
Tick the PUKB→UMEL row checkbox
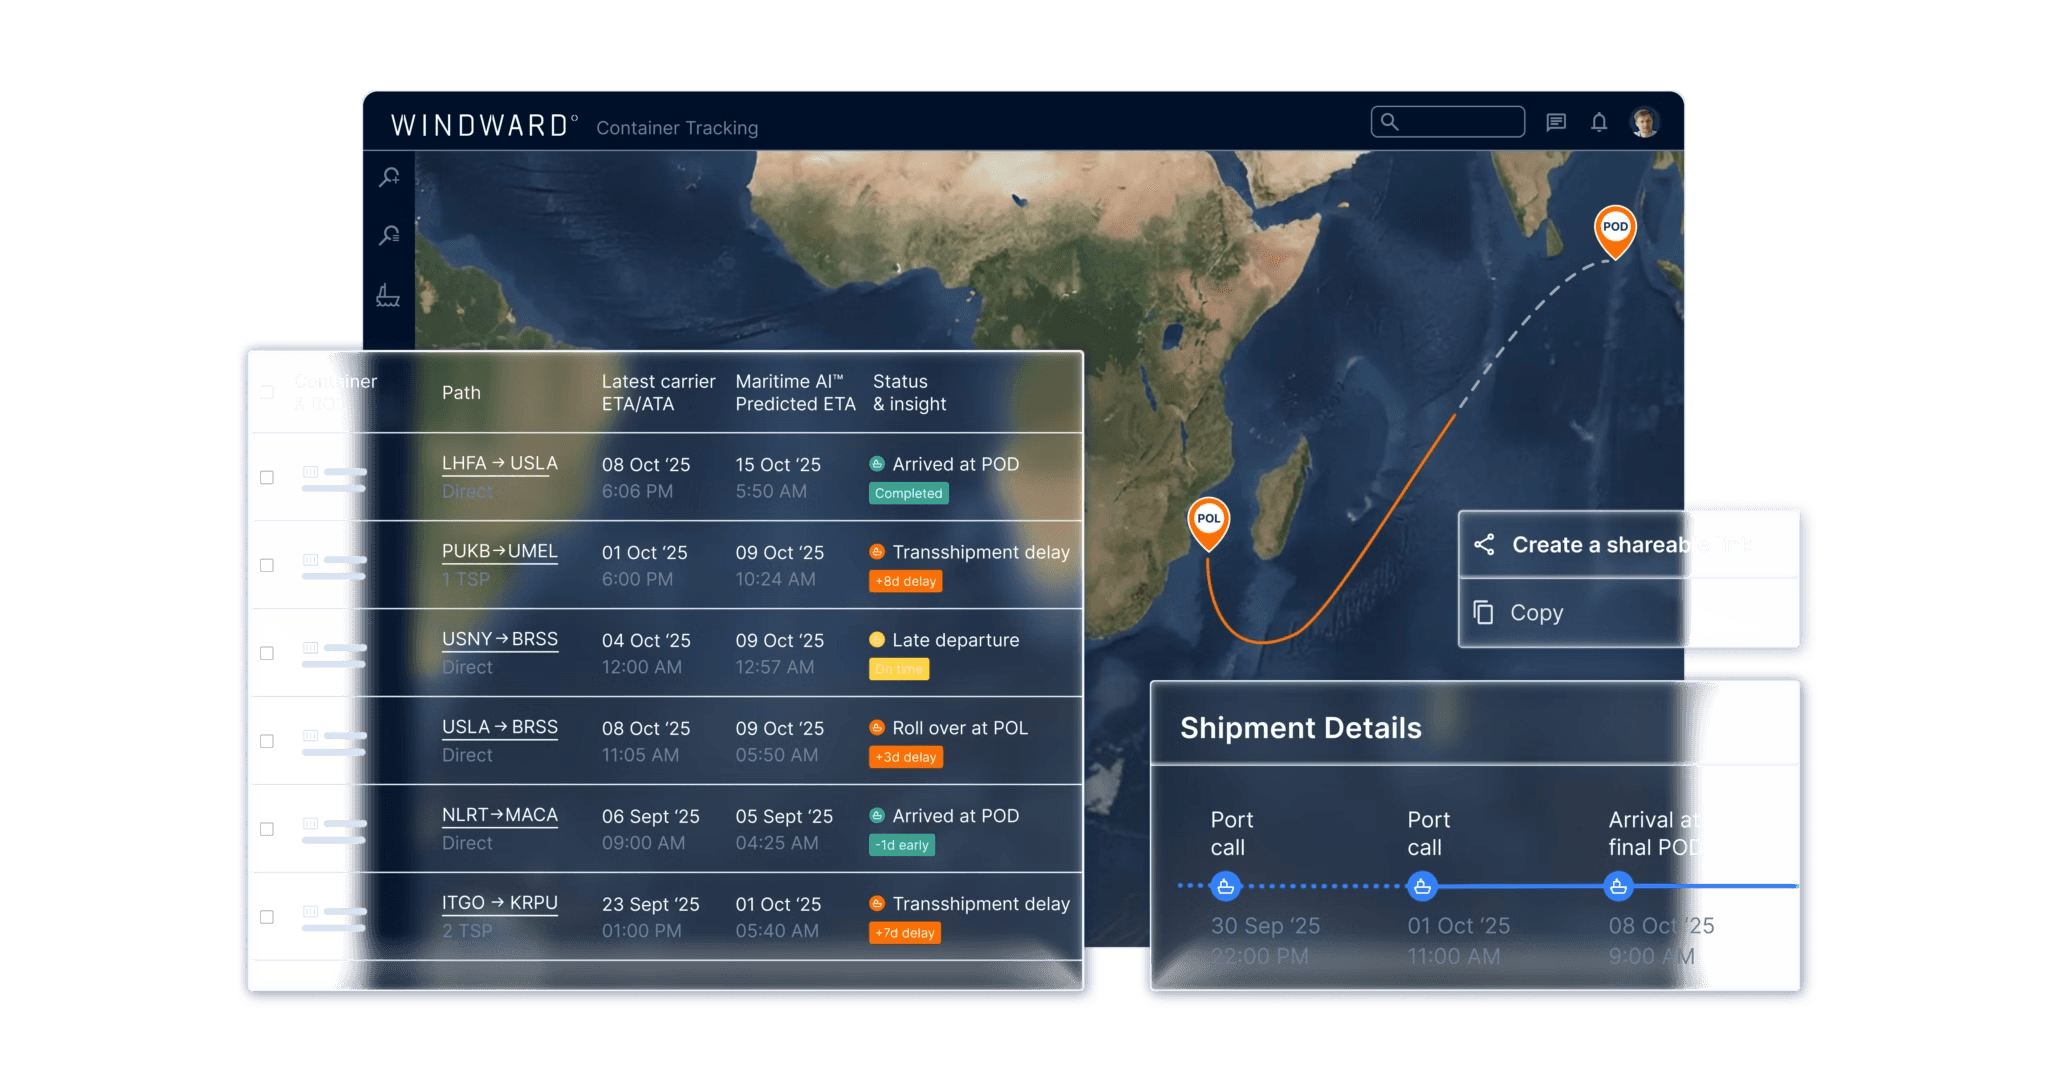(267, 565)
